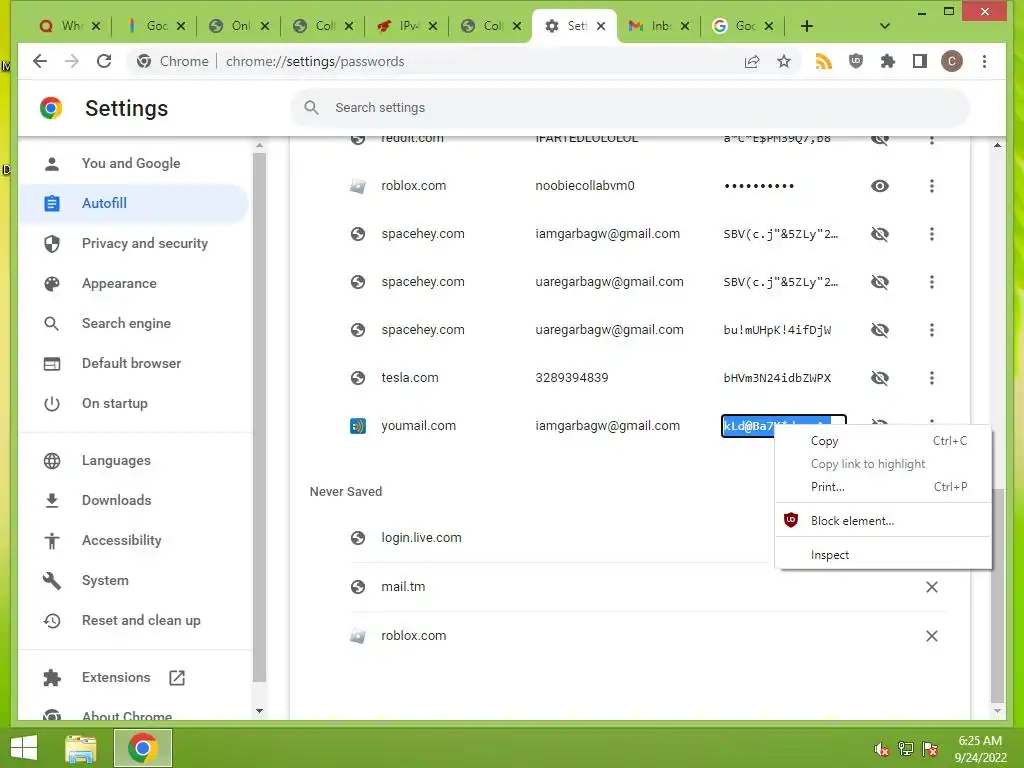Share this page via the share icon
Image resolution: width=1024 pixels, height=768 pixels.
(x=752, y=61)
